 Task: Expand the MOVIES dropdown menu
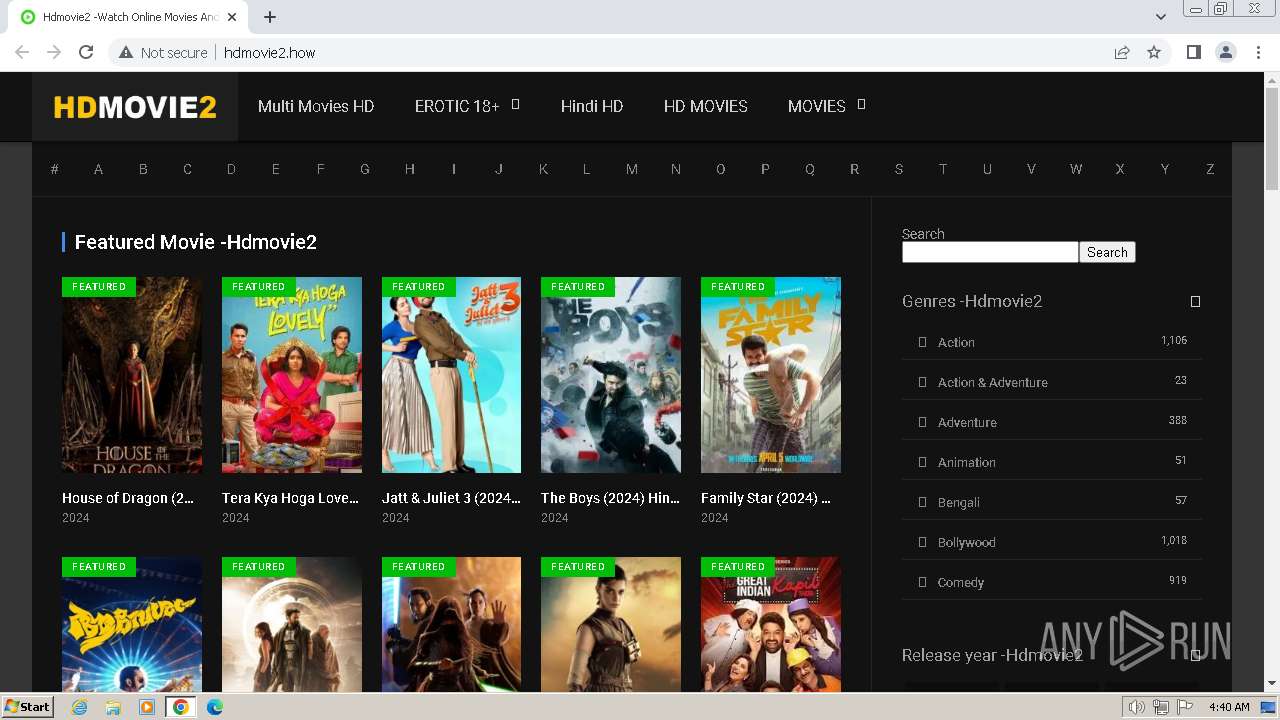[x=826, y=106]
